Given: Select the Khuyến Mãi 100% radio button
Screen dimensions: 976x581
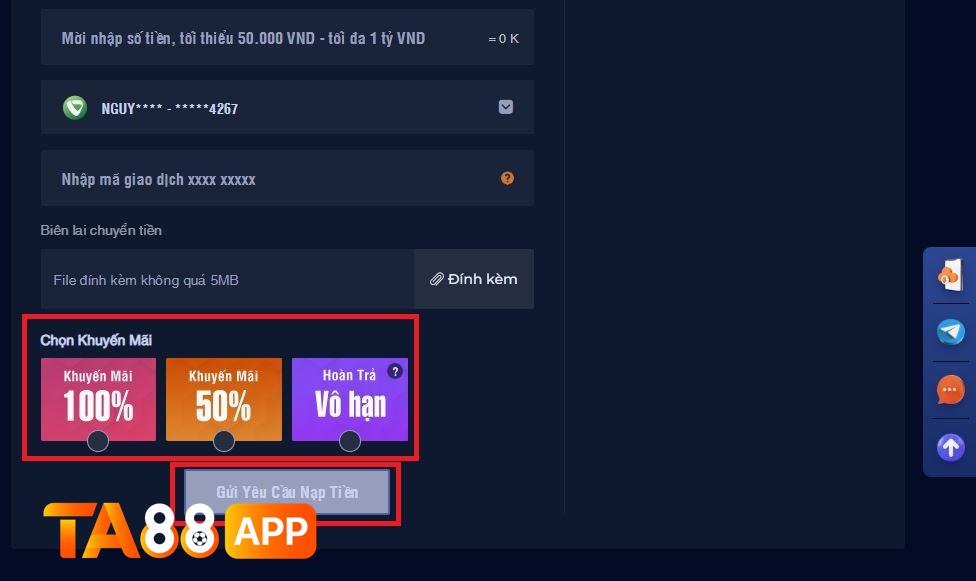Looking at the screenshot, I should 98,441.
